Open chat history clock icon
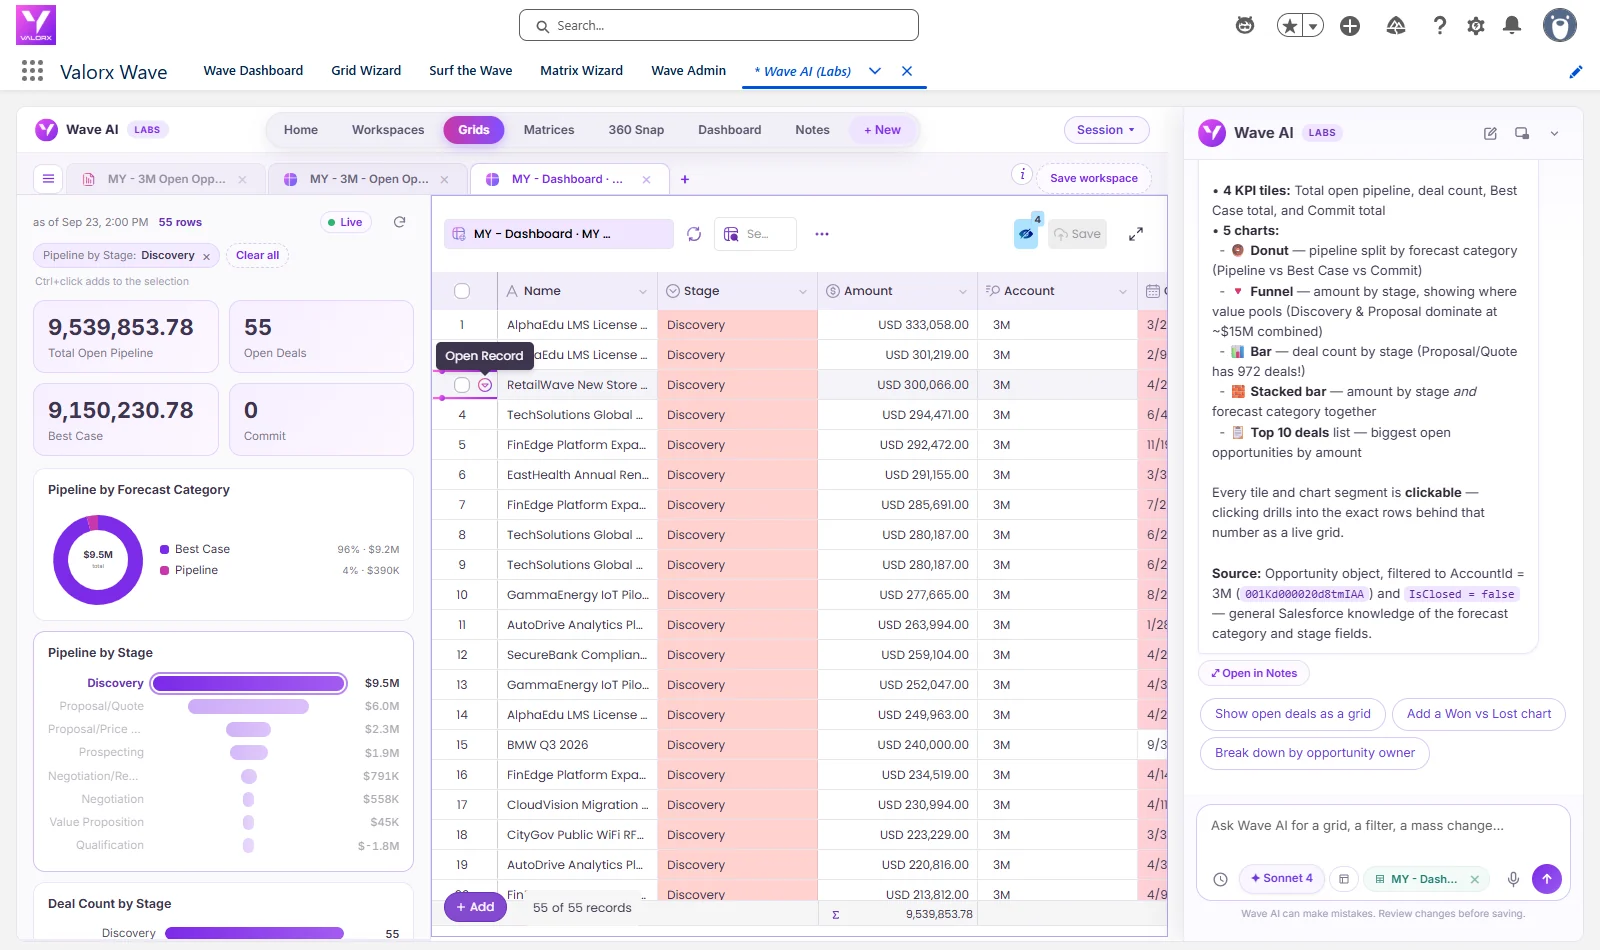Image resolution: width=1600 pixels, height=950 pixels. pyautogui.click(x=1221, y=879)
